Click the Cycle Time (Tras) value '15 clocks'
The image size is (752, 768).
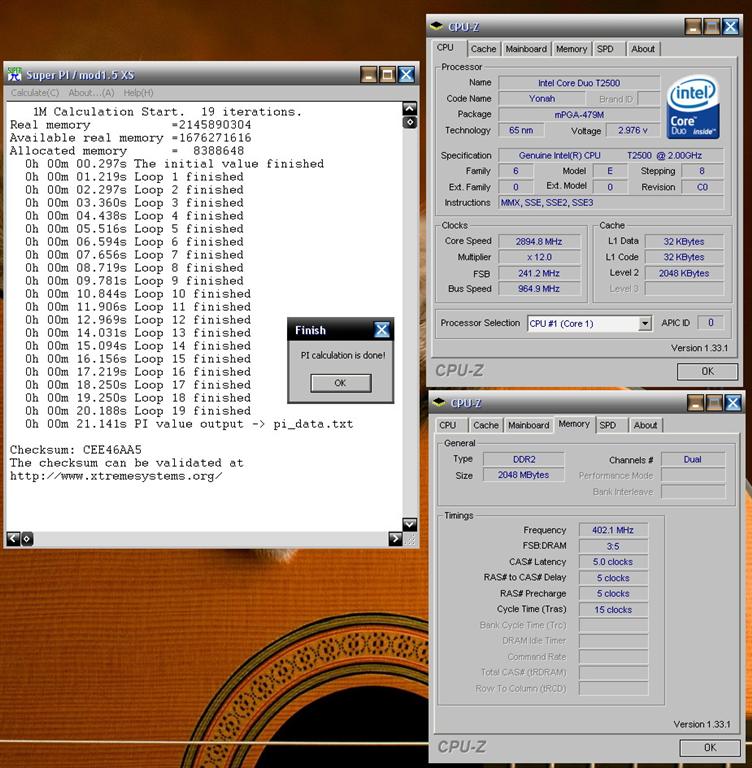pos(613,610)
